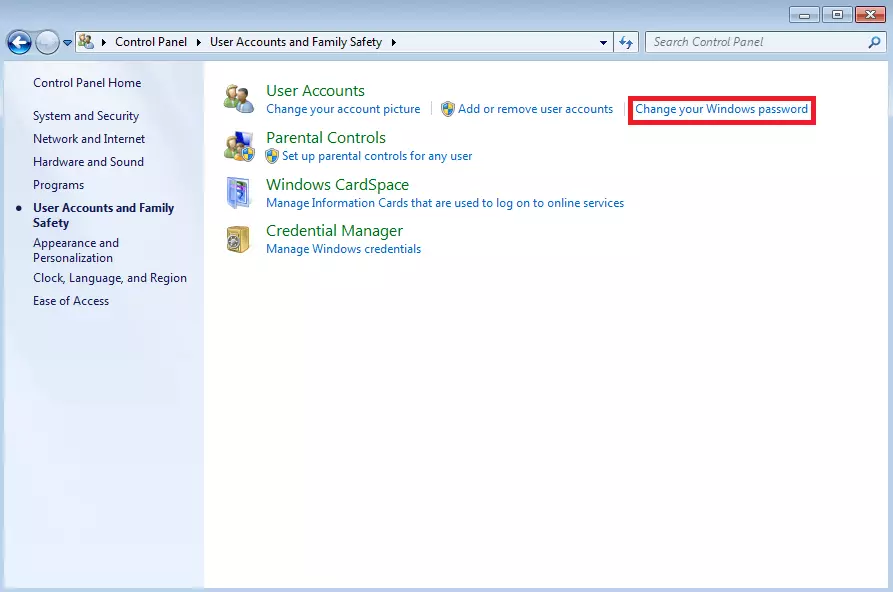
Task: Select User Accounts and Family Safety sidebar item
Action: [x=104, y=215]
